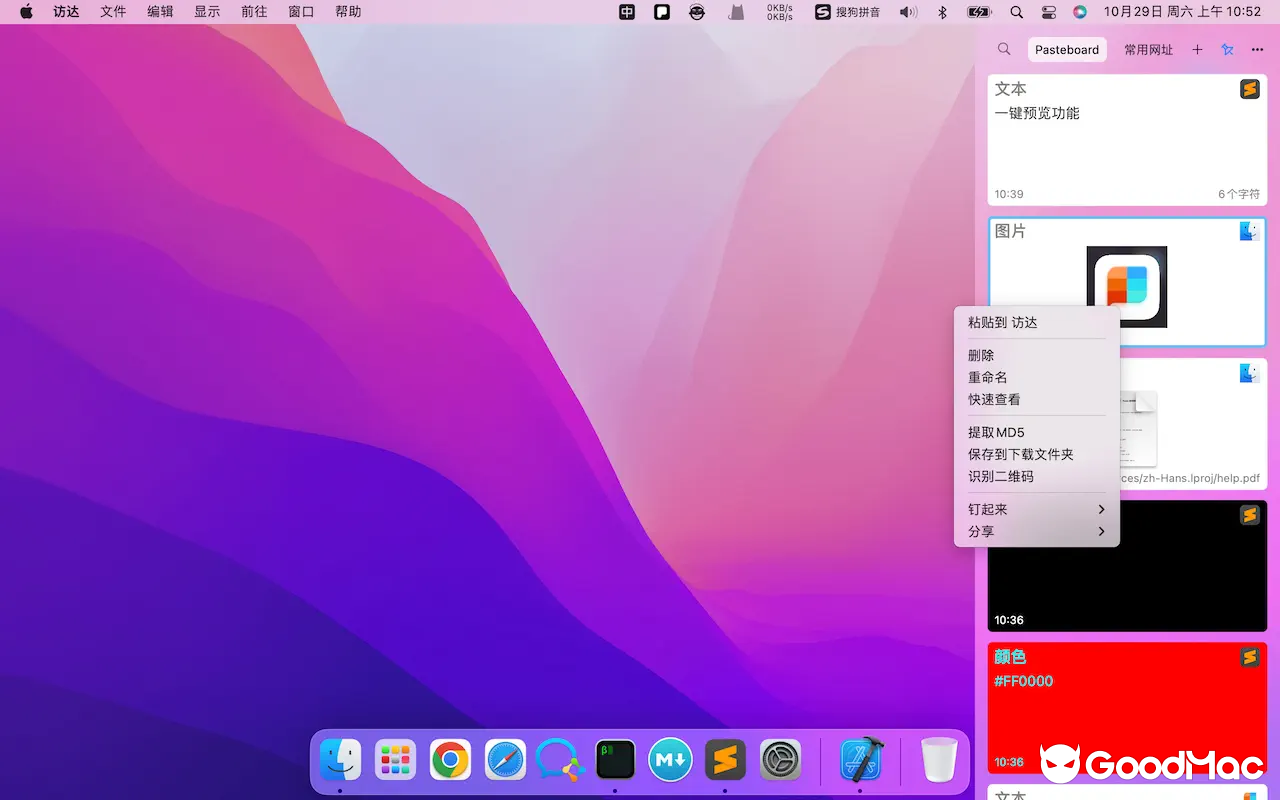1280x800 pixels.
Task: Open the 中 input source menu
Action: [x=626, y=12]
